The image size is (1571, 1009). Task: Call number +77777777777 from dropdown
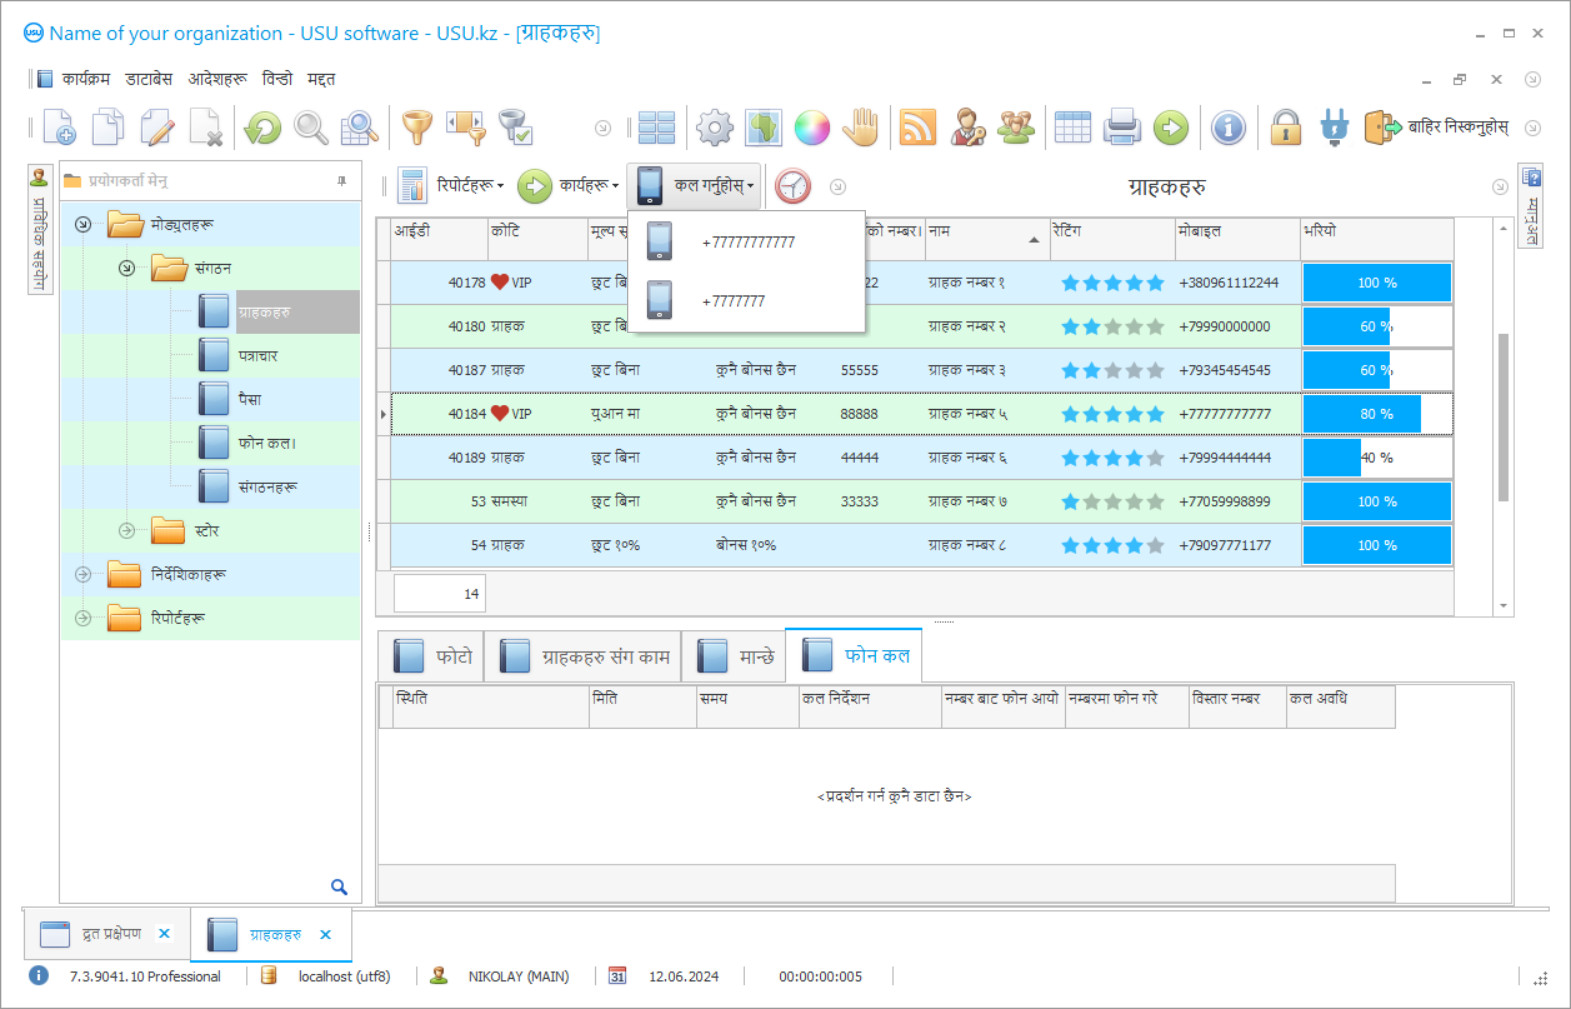[x=746, y=242]
